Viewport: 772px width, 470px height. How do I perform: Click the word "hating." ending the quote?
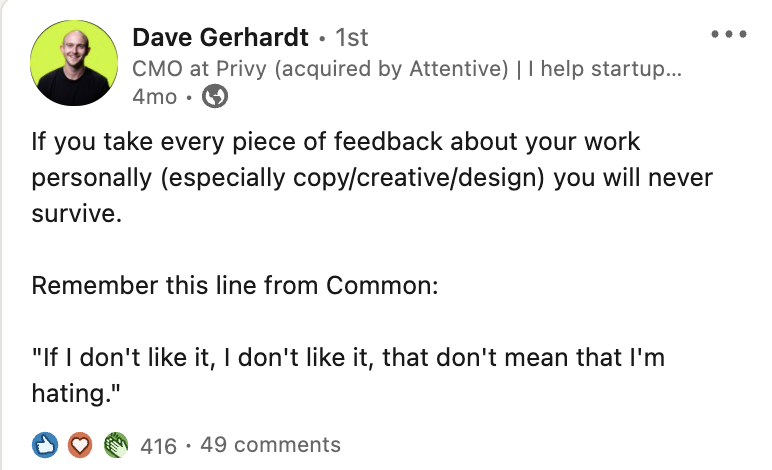(78, 394)
